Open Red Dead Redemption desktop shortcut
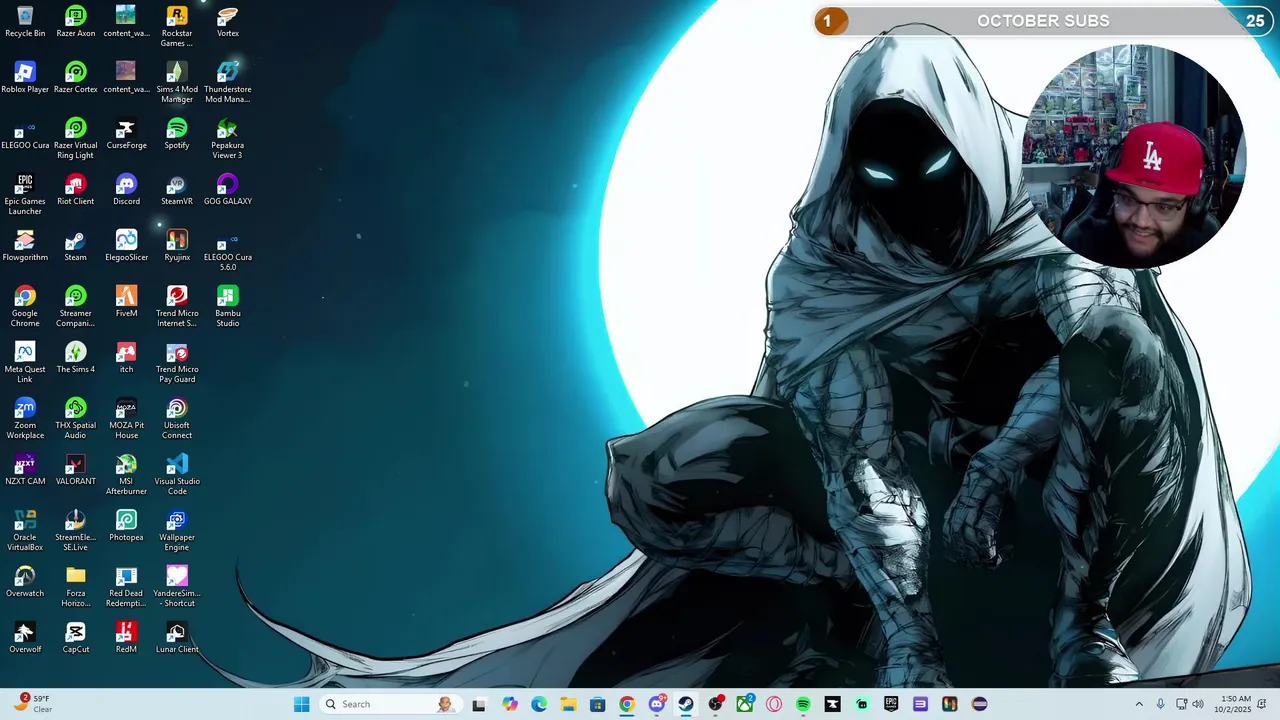 [126, 586]
